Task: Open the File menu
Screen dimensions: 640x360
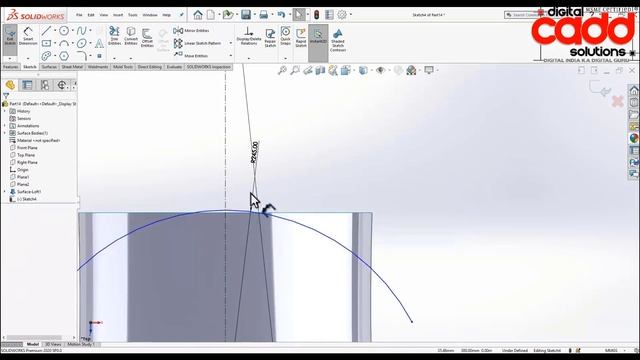Action: tap(79, 15)
